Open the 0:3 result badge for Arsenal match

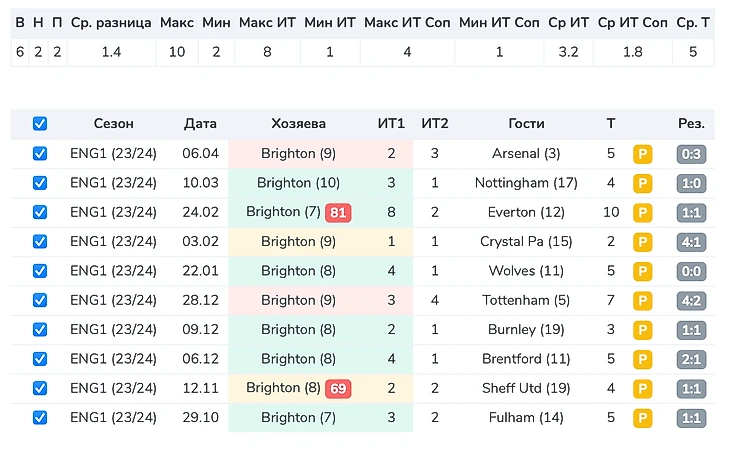[691, 154]
